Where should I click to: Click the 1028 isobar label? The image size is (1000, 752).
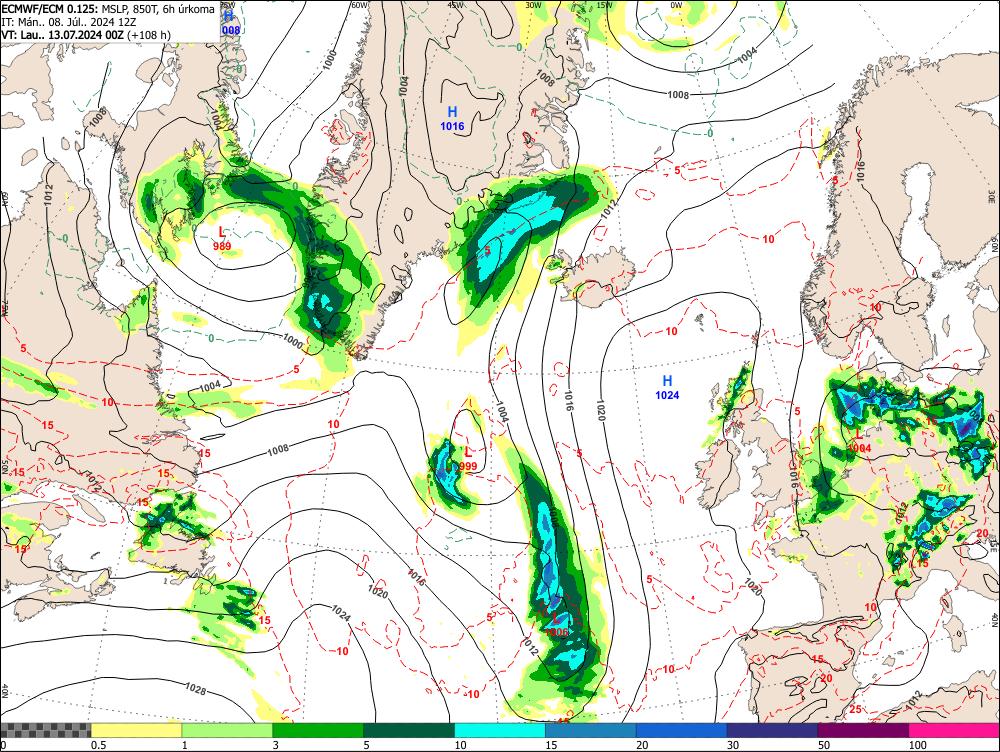pyautogui.click(x=195, y=688)
